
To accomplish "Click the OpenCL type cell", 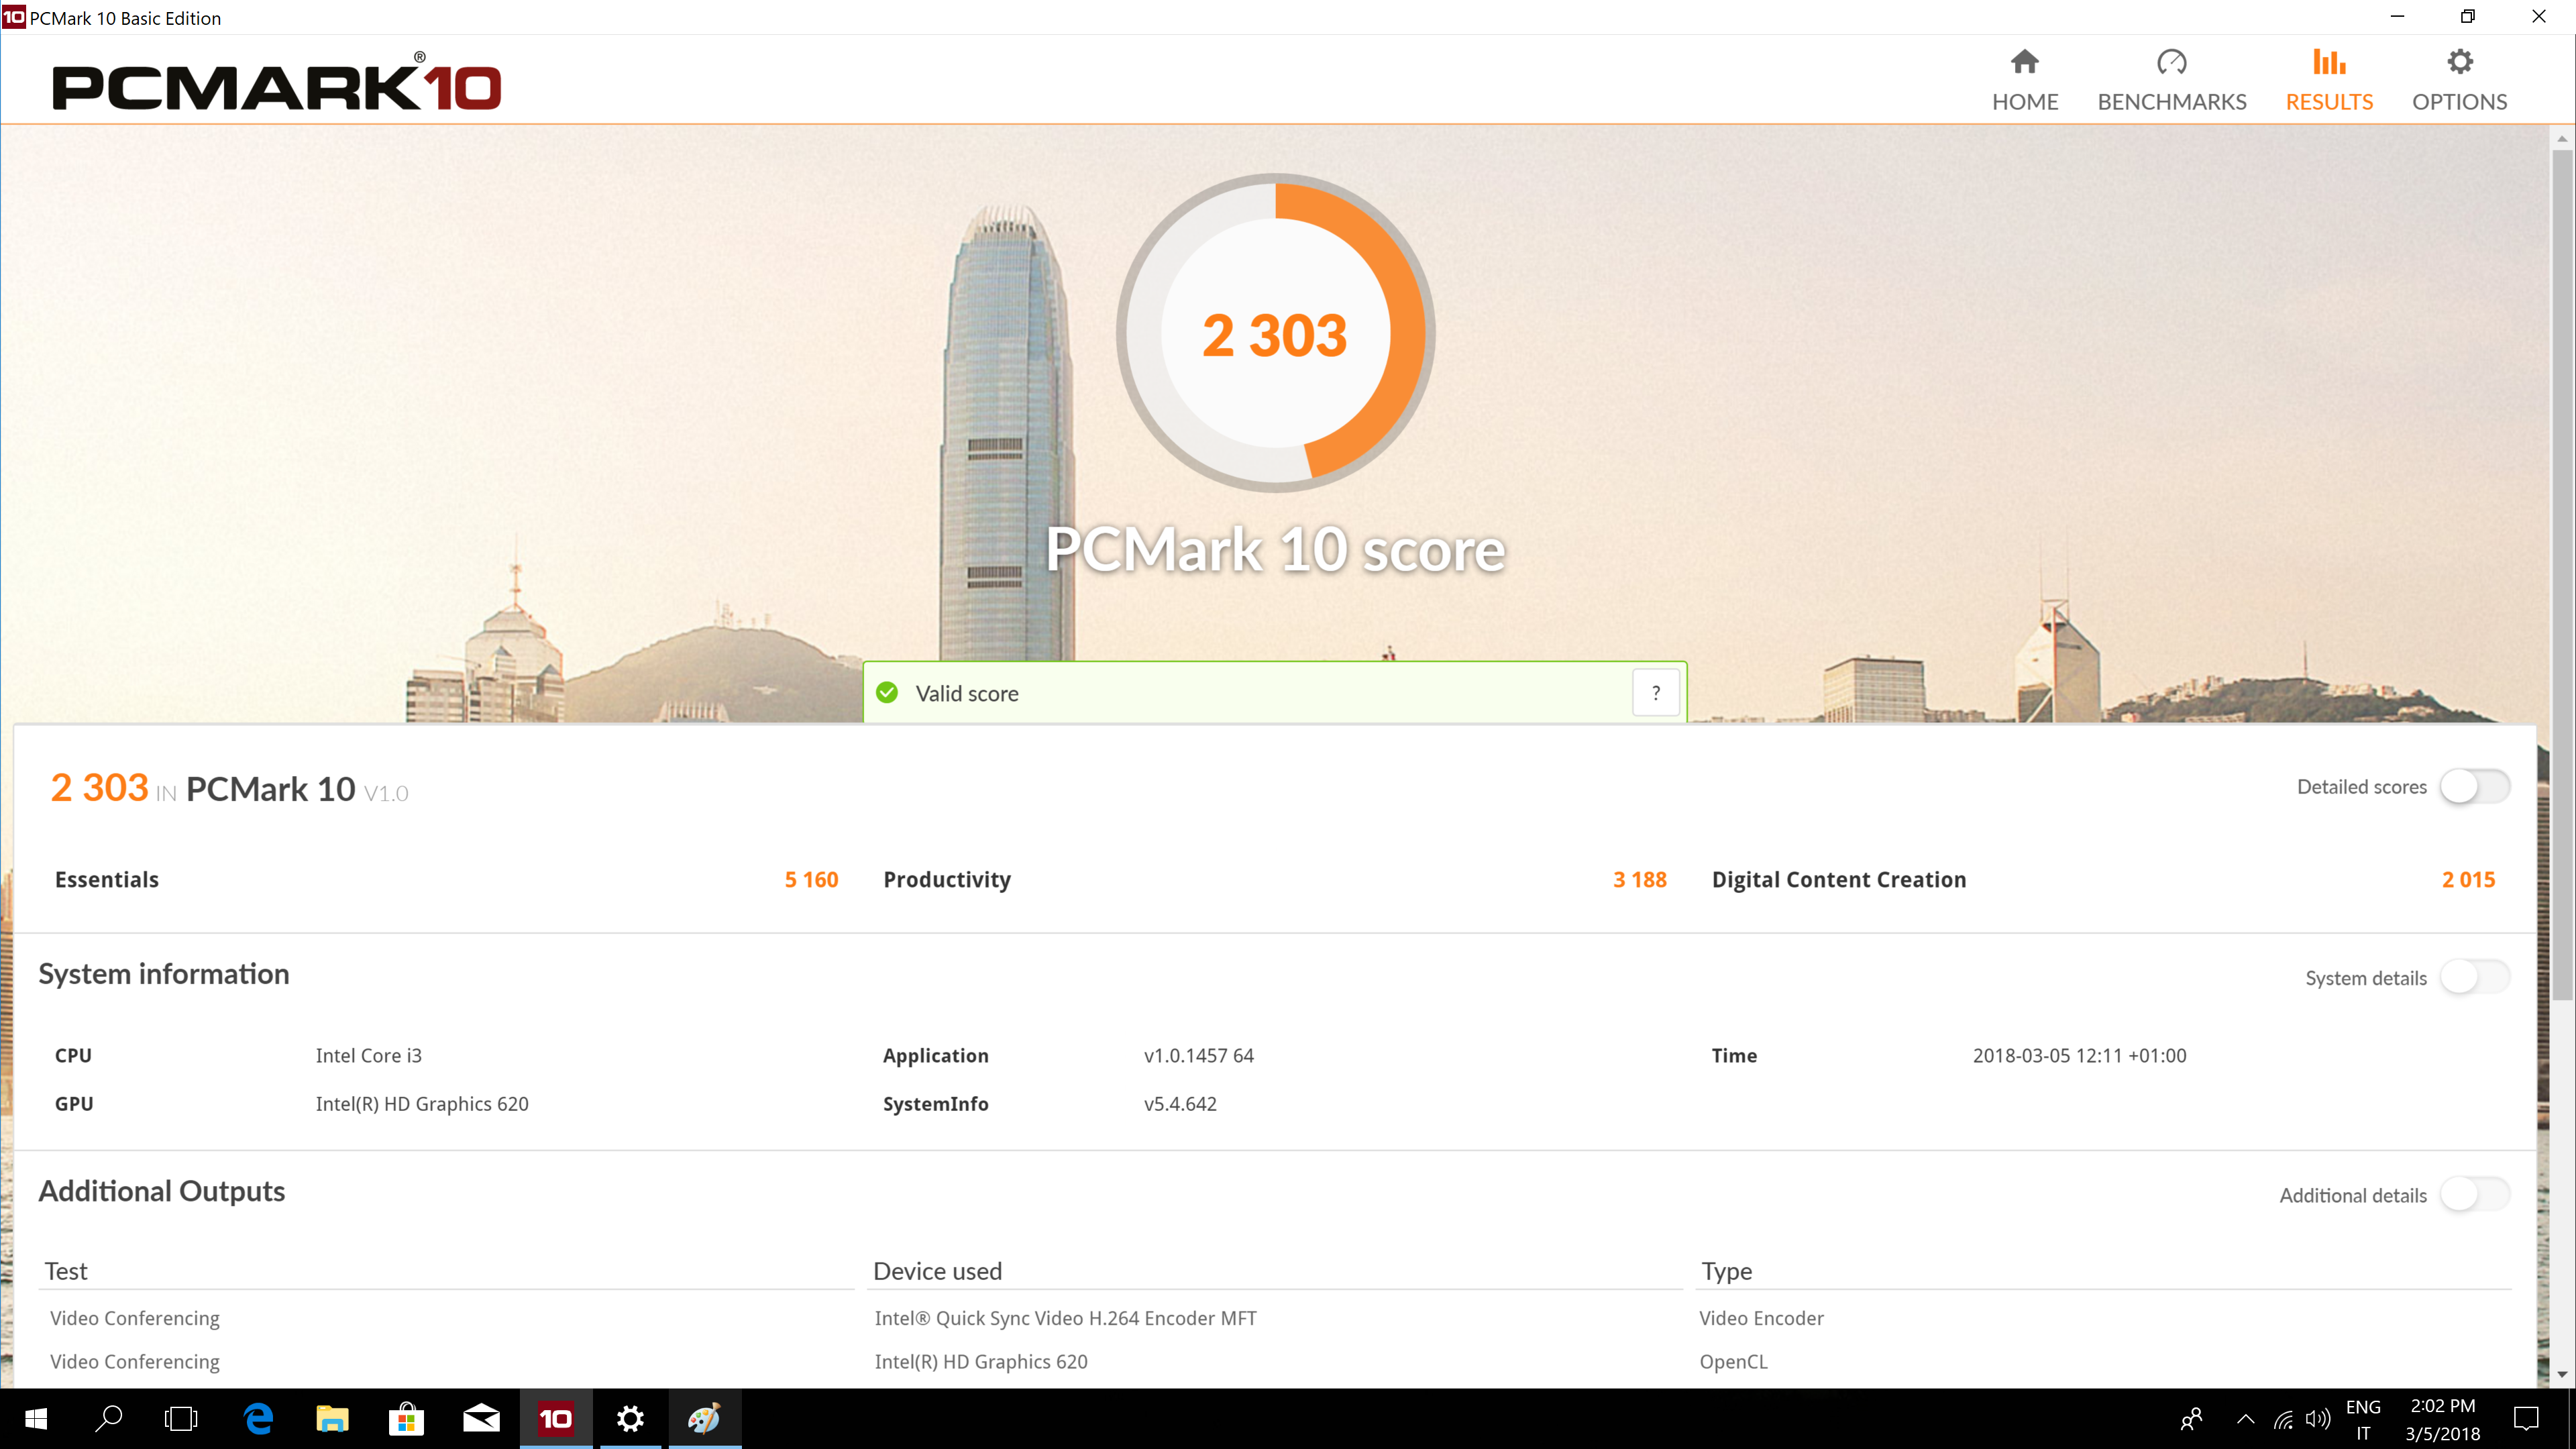I will point(1733,1362).
